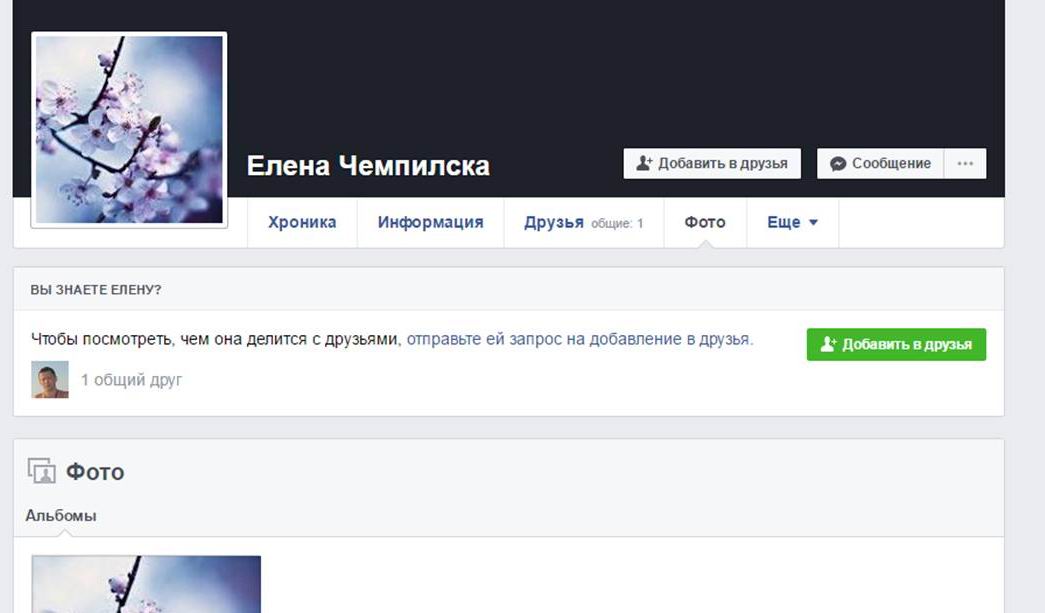Click the mutual friend's avatar thumbnail

pos(50,380)
